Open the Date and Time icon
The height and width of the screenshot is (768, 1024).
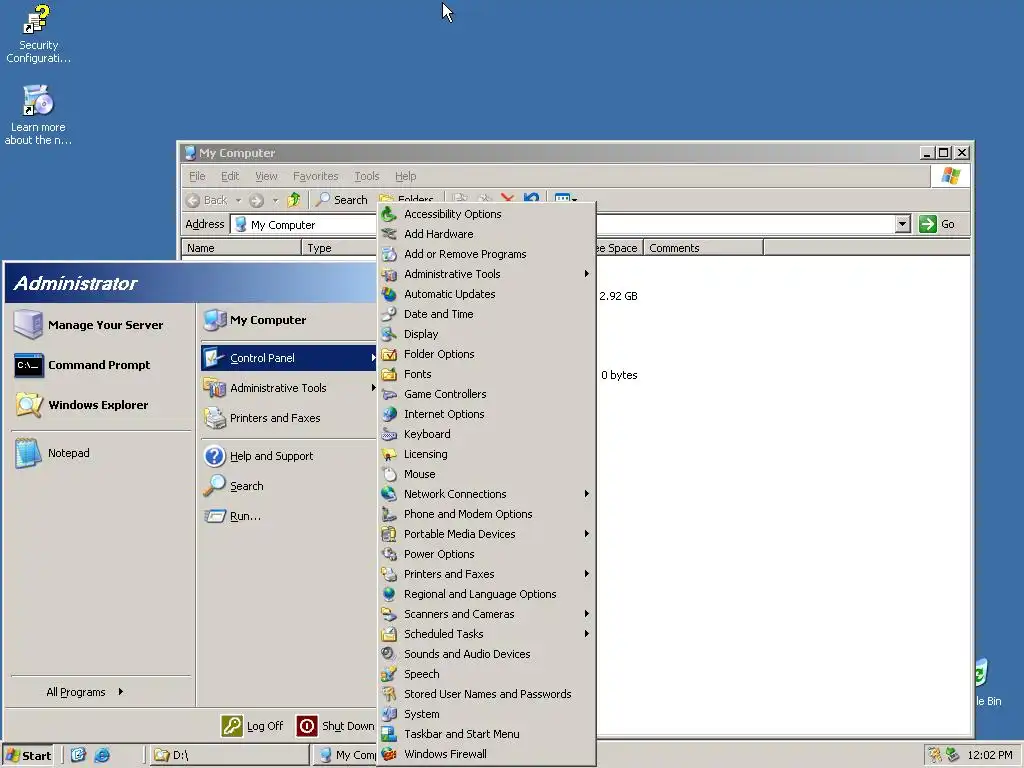coord(389,314)
